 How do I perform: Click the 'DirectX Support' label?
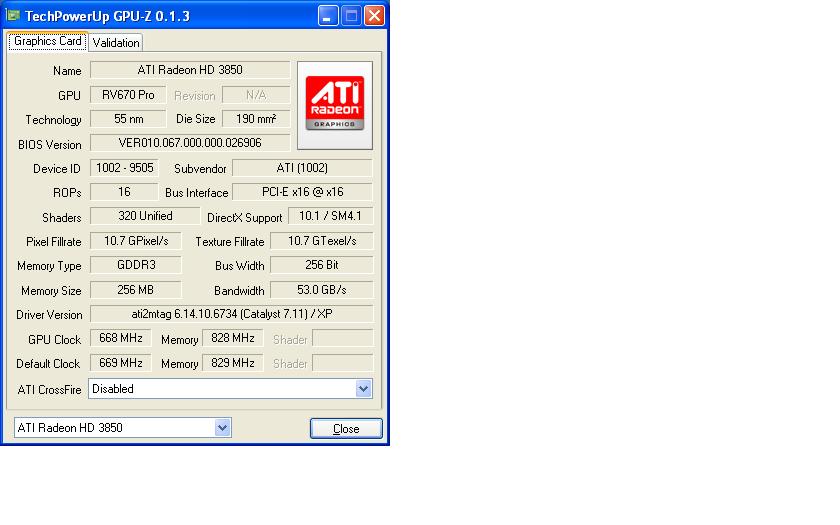pos(244,218)
